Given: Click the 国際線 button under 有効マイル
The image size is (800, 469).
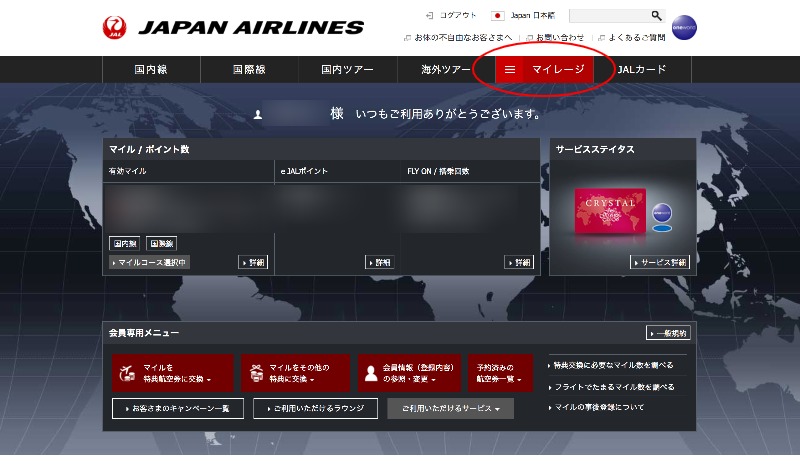Looking at the screenshot, I should click(162, 243).
